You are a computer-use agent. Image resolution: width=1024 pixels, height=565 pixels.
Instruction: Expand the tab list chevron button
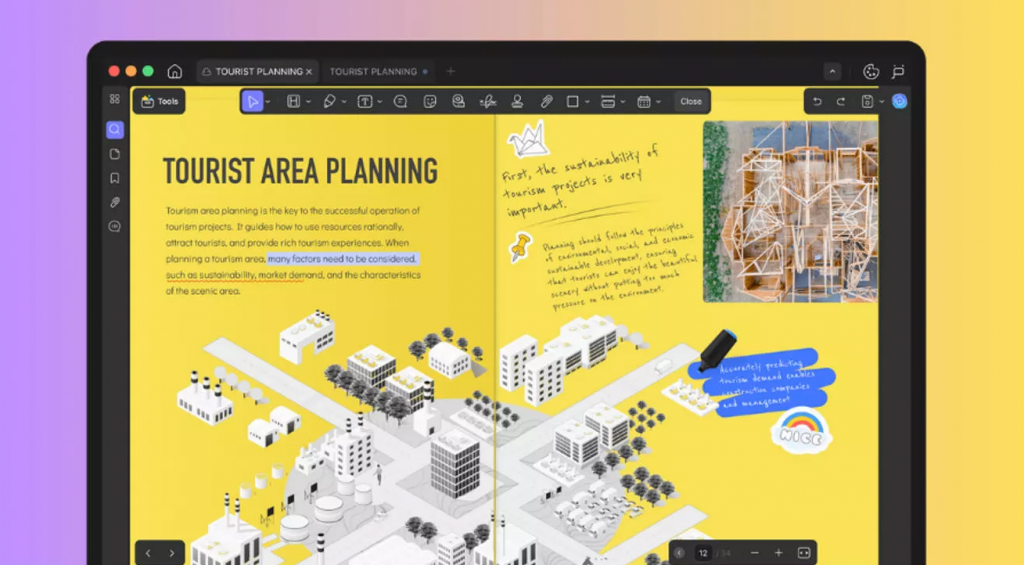pyautogui.click(x=832, y=71)
